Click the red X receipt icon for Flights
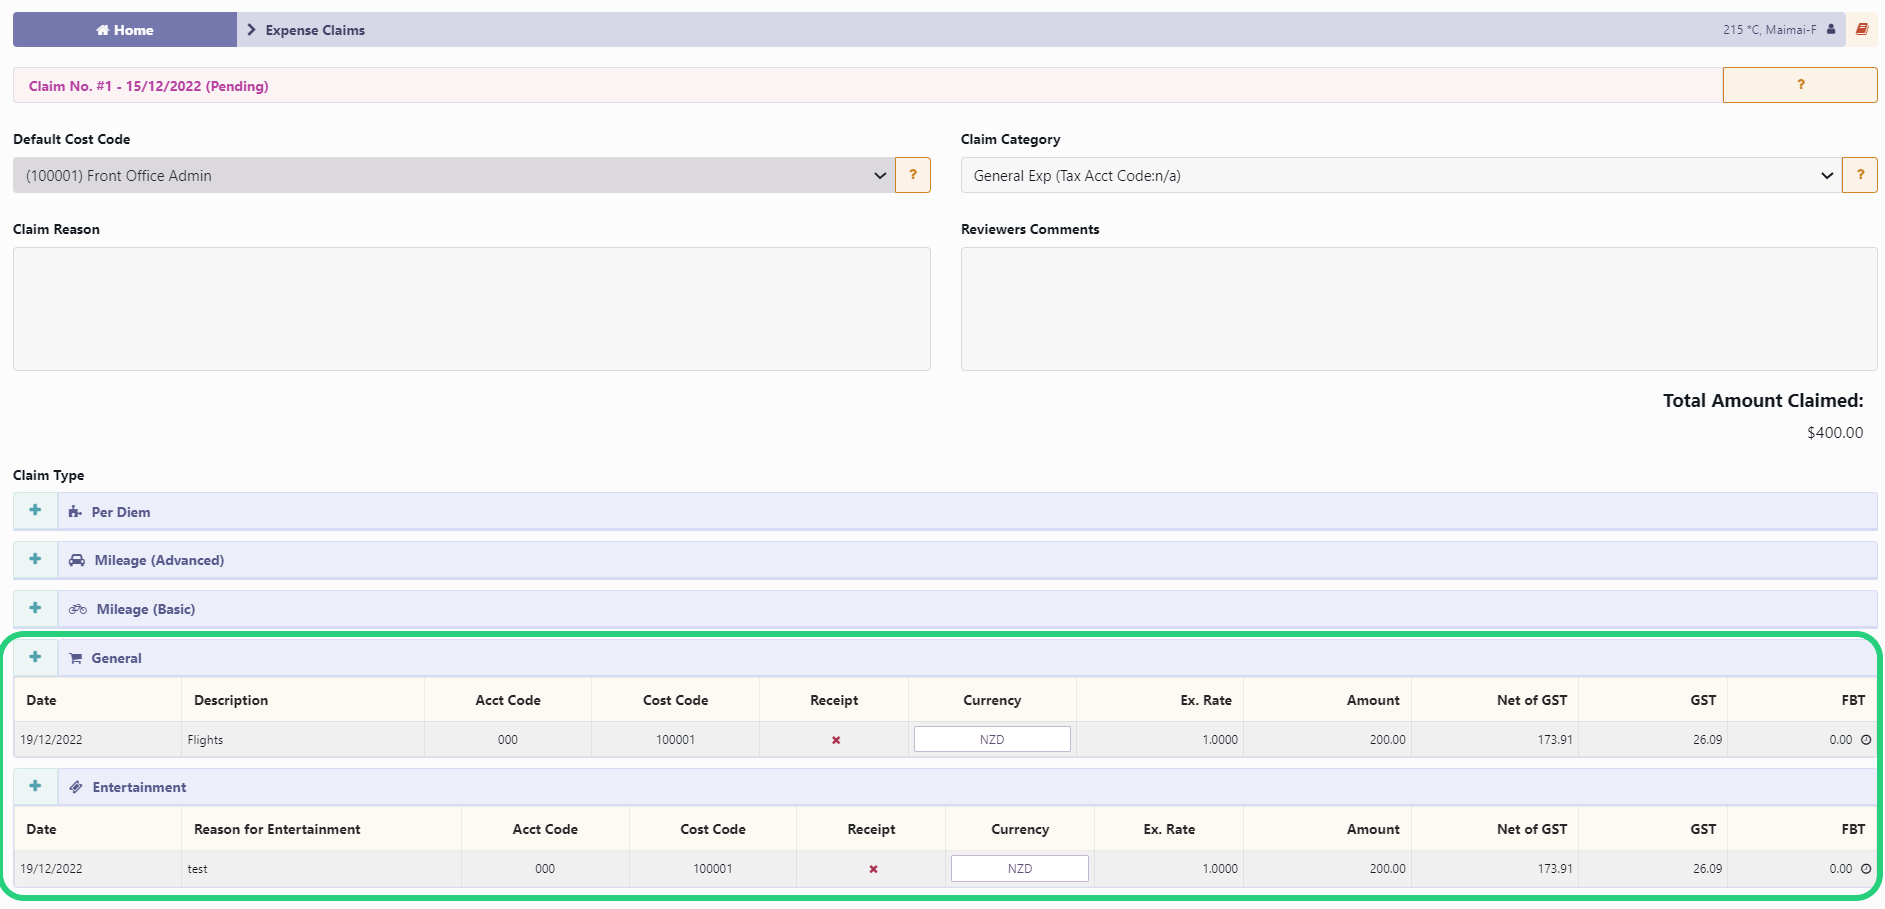The height and width of the screenshot is (909, 1885). [835, 740]
